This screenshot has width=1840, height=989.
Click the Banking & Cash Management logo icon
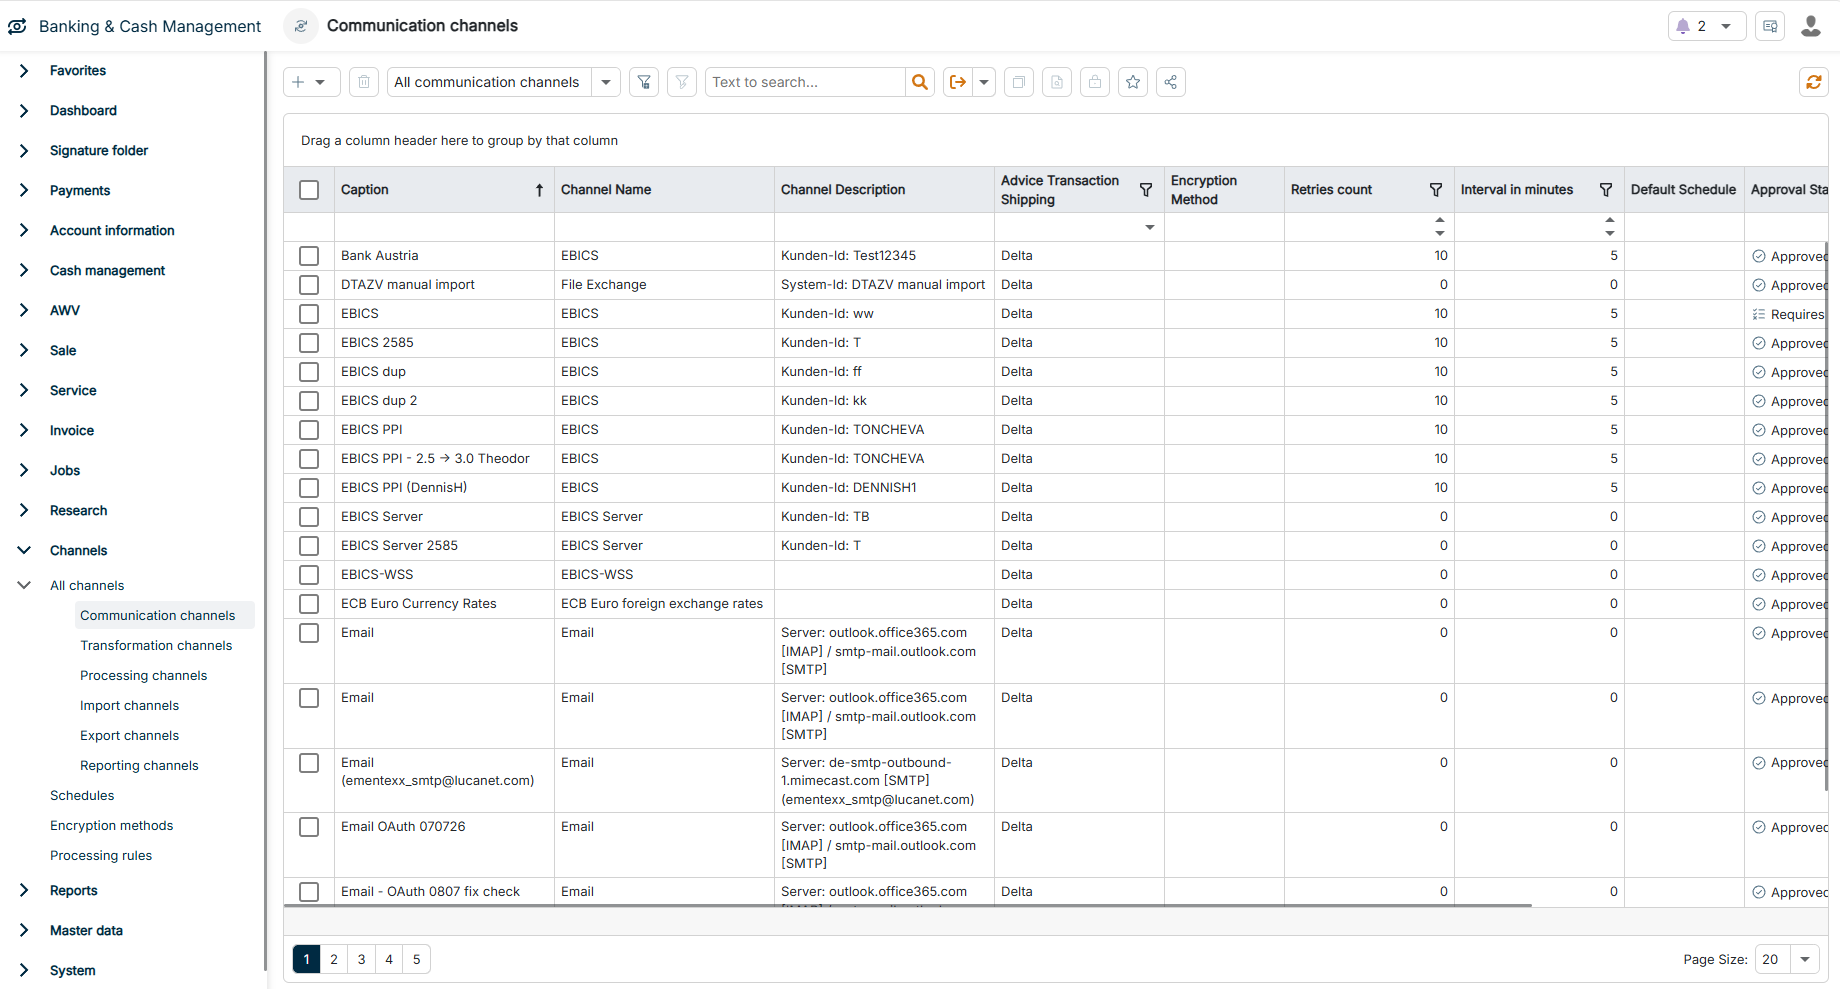pos(18,26)
